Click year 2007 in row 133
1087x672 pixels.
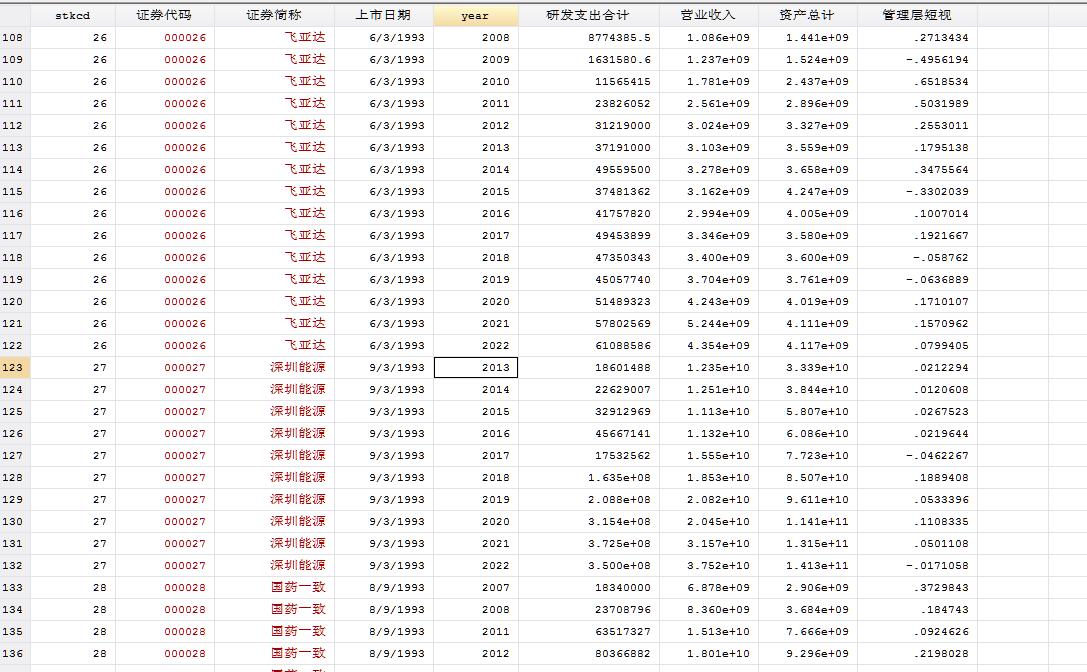476,587
